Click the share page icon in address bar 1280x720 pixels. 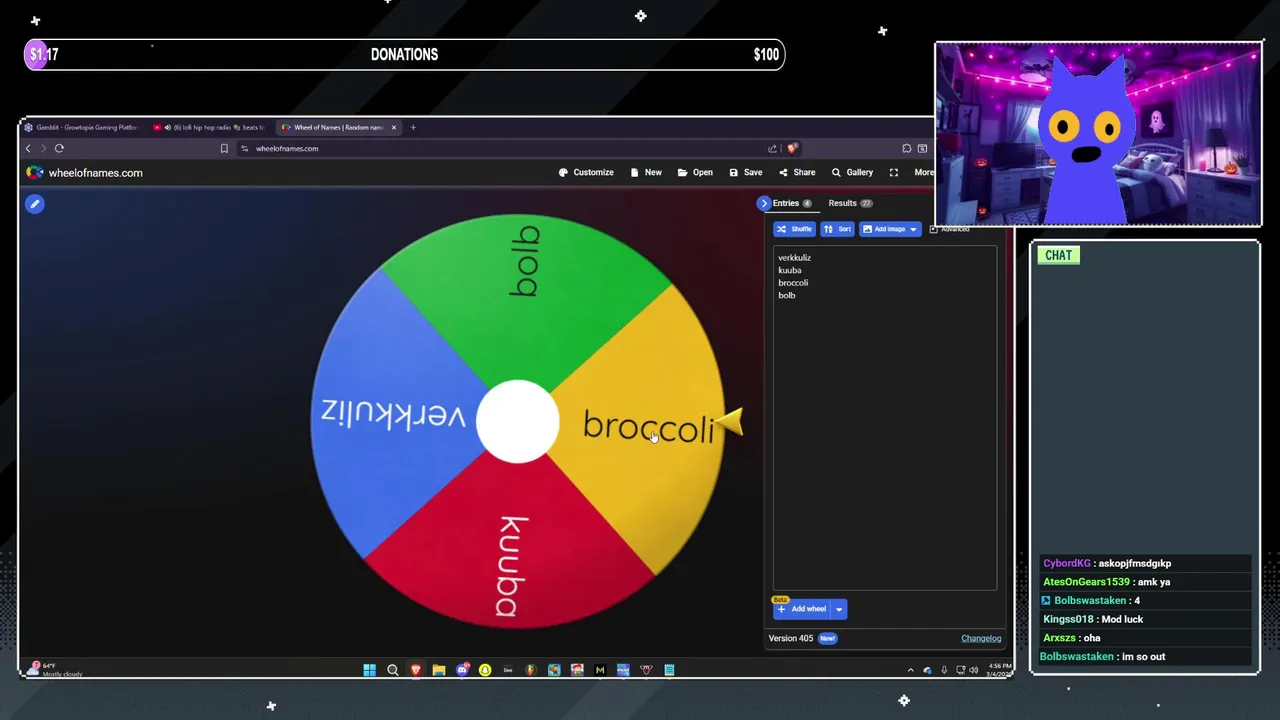click(x=772, y=148)
